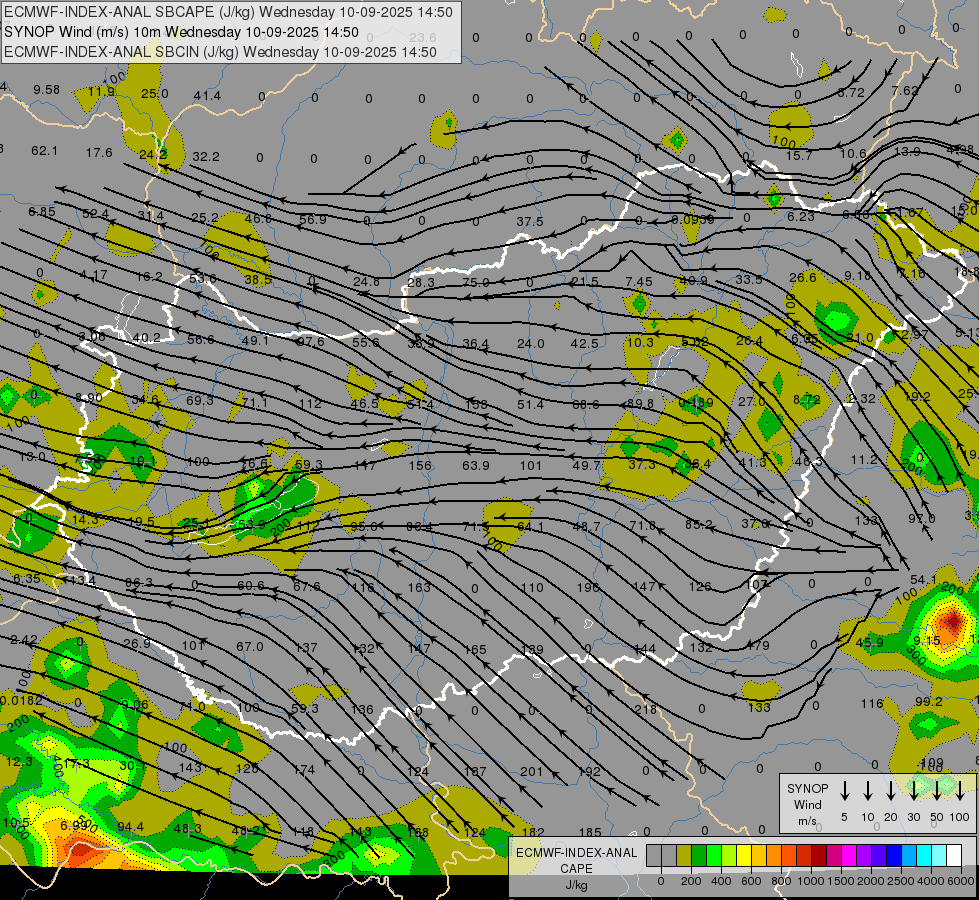The image size is (979, 900).
Task: Click the map value 153
Action: click(x=476, y=404)
